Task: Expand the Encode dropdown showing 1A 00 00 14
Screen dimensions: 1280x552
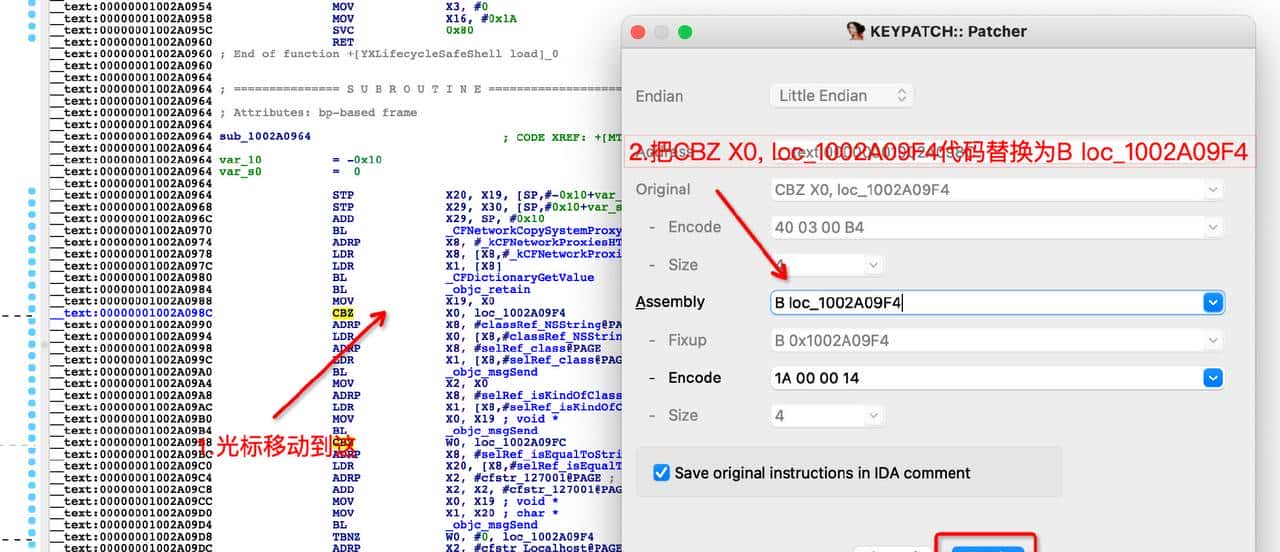Action: tap(1213, 378)
